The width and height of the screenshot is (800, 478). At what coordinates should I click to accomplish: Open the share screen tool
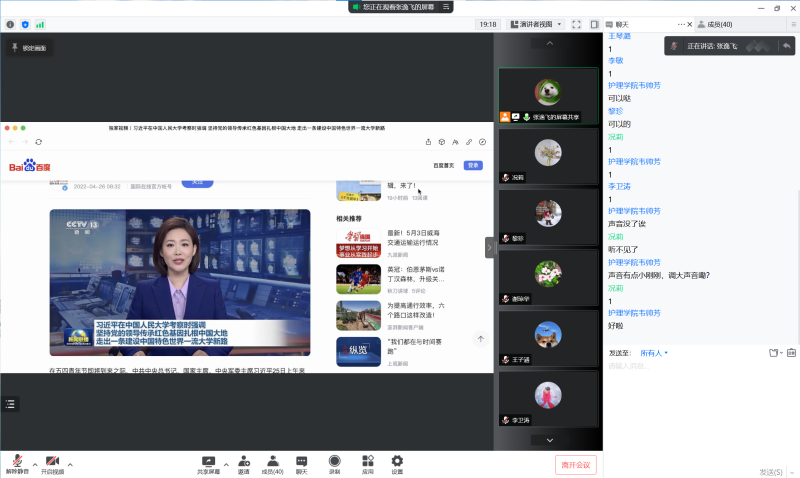[x=208, y=461]
